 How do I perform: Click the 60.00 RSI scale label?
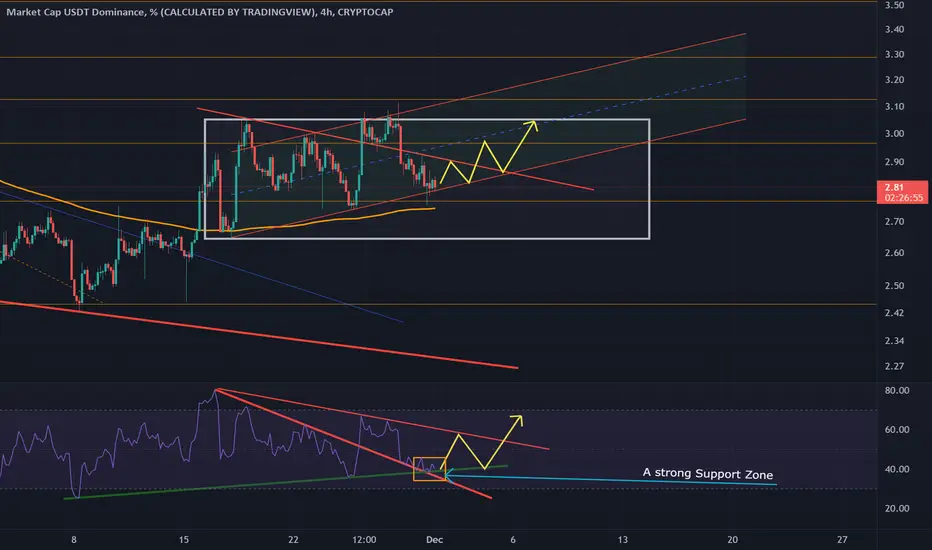click(x=897, y=429)
